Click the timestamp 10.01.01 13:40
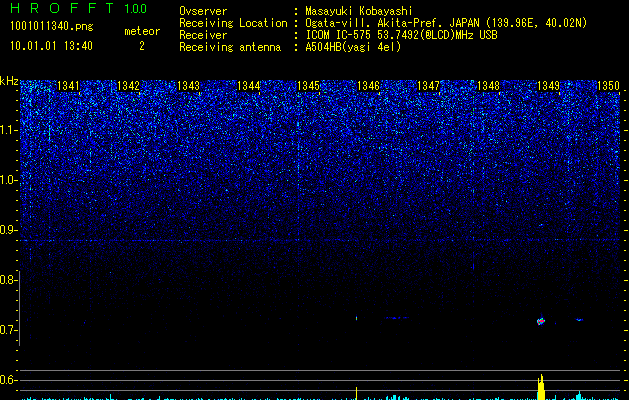The width and height of the screenshot is (629, 400). 51,46
